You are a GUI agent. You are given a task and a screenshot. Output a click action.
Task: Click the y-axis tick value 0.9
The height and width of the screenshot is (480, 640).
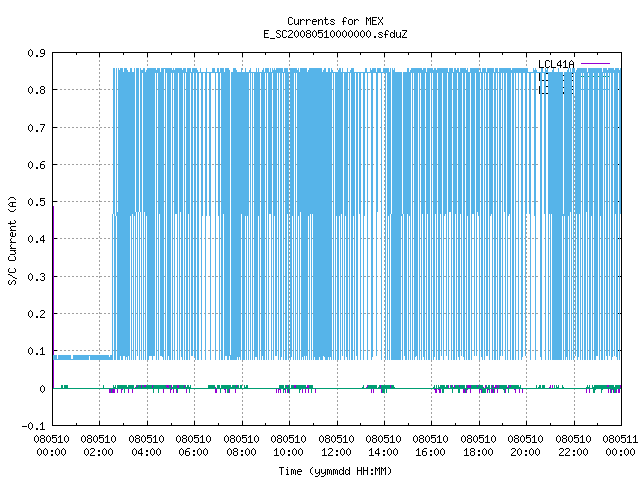pos(36,53)
